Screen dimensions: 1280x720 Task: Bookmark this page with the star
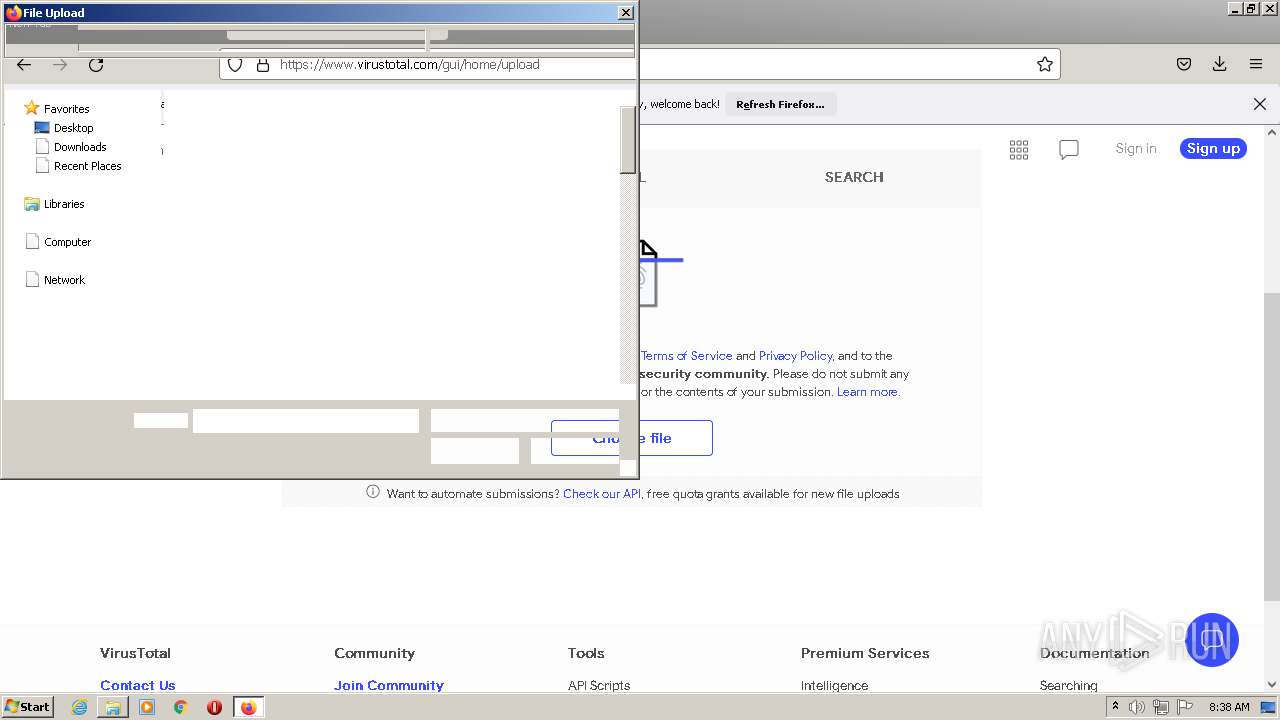pos(1045,64)
